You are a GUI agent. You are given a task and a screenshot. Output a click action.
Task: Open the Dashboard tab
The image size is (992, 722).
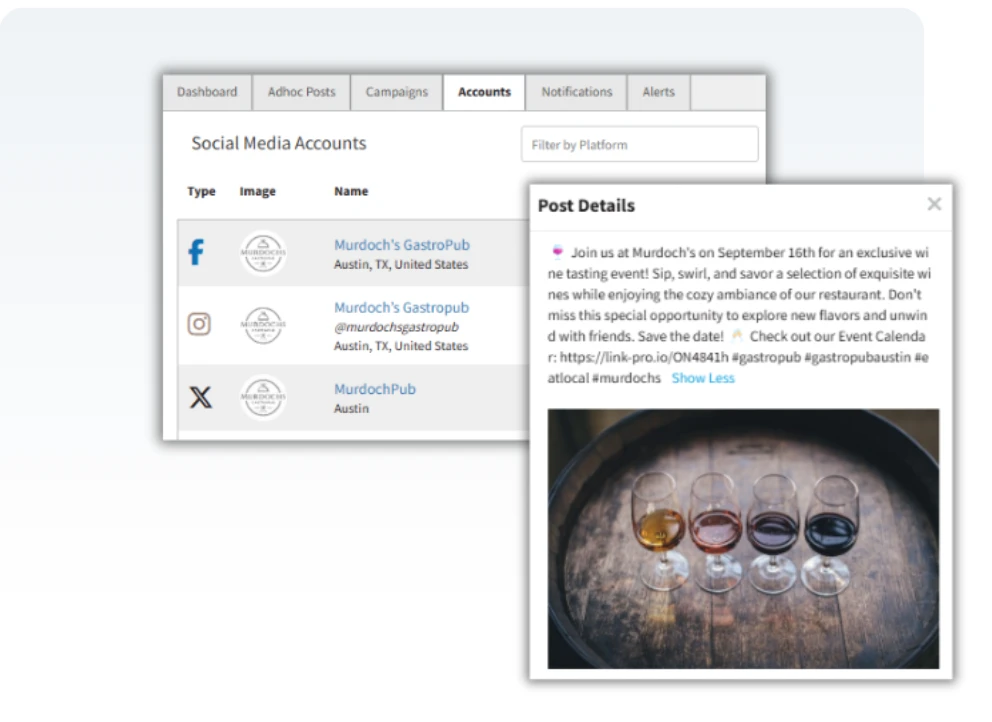tap(207, 92)
